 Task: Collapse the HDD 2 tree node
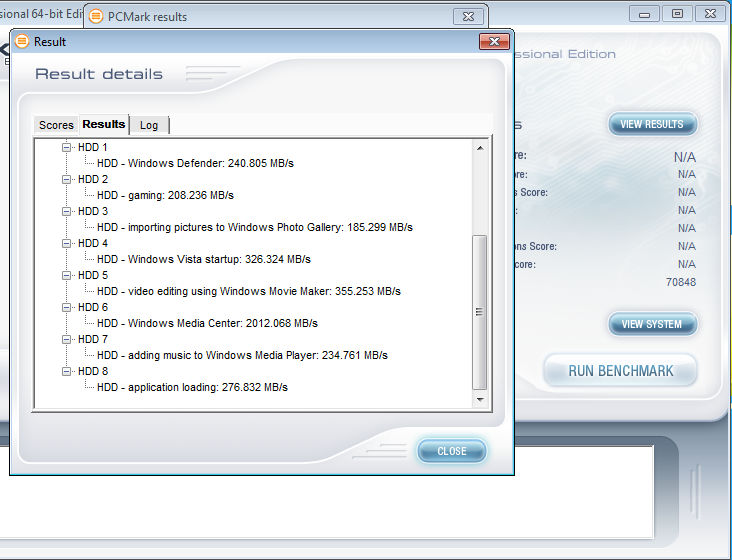pos(67,179)
